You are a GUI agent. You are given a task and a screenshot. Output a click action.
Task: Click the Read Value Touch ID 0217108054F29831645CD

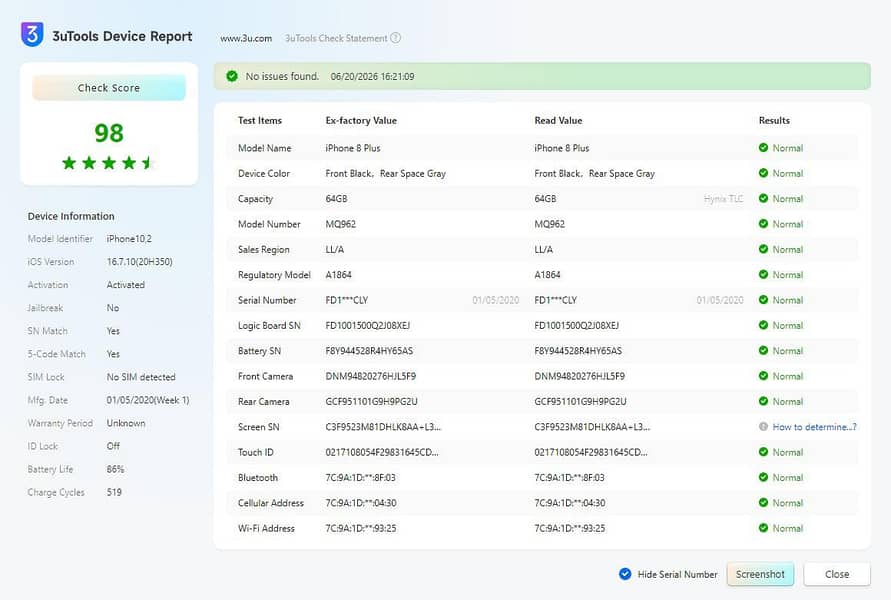591,452
